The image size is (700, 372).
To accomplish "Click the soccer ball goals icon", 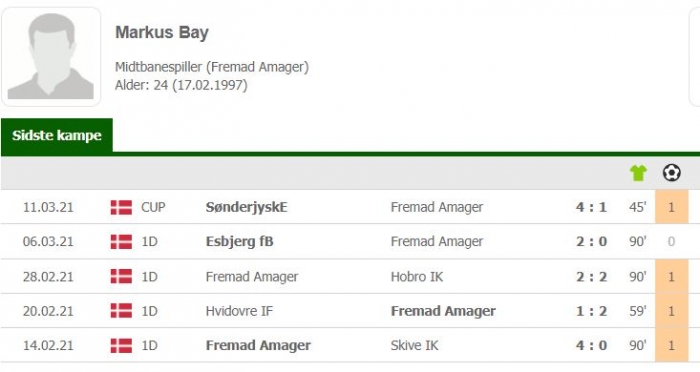I will pyautogui.click(x=671, y=172).
